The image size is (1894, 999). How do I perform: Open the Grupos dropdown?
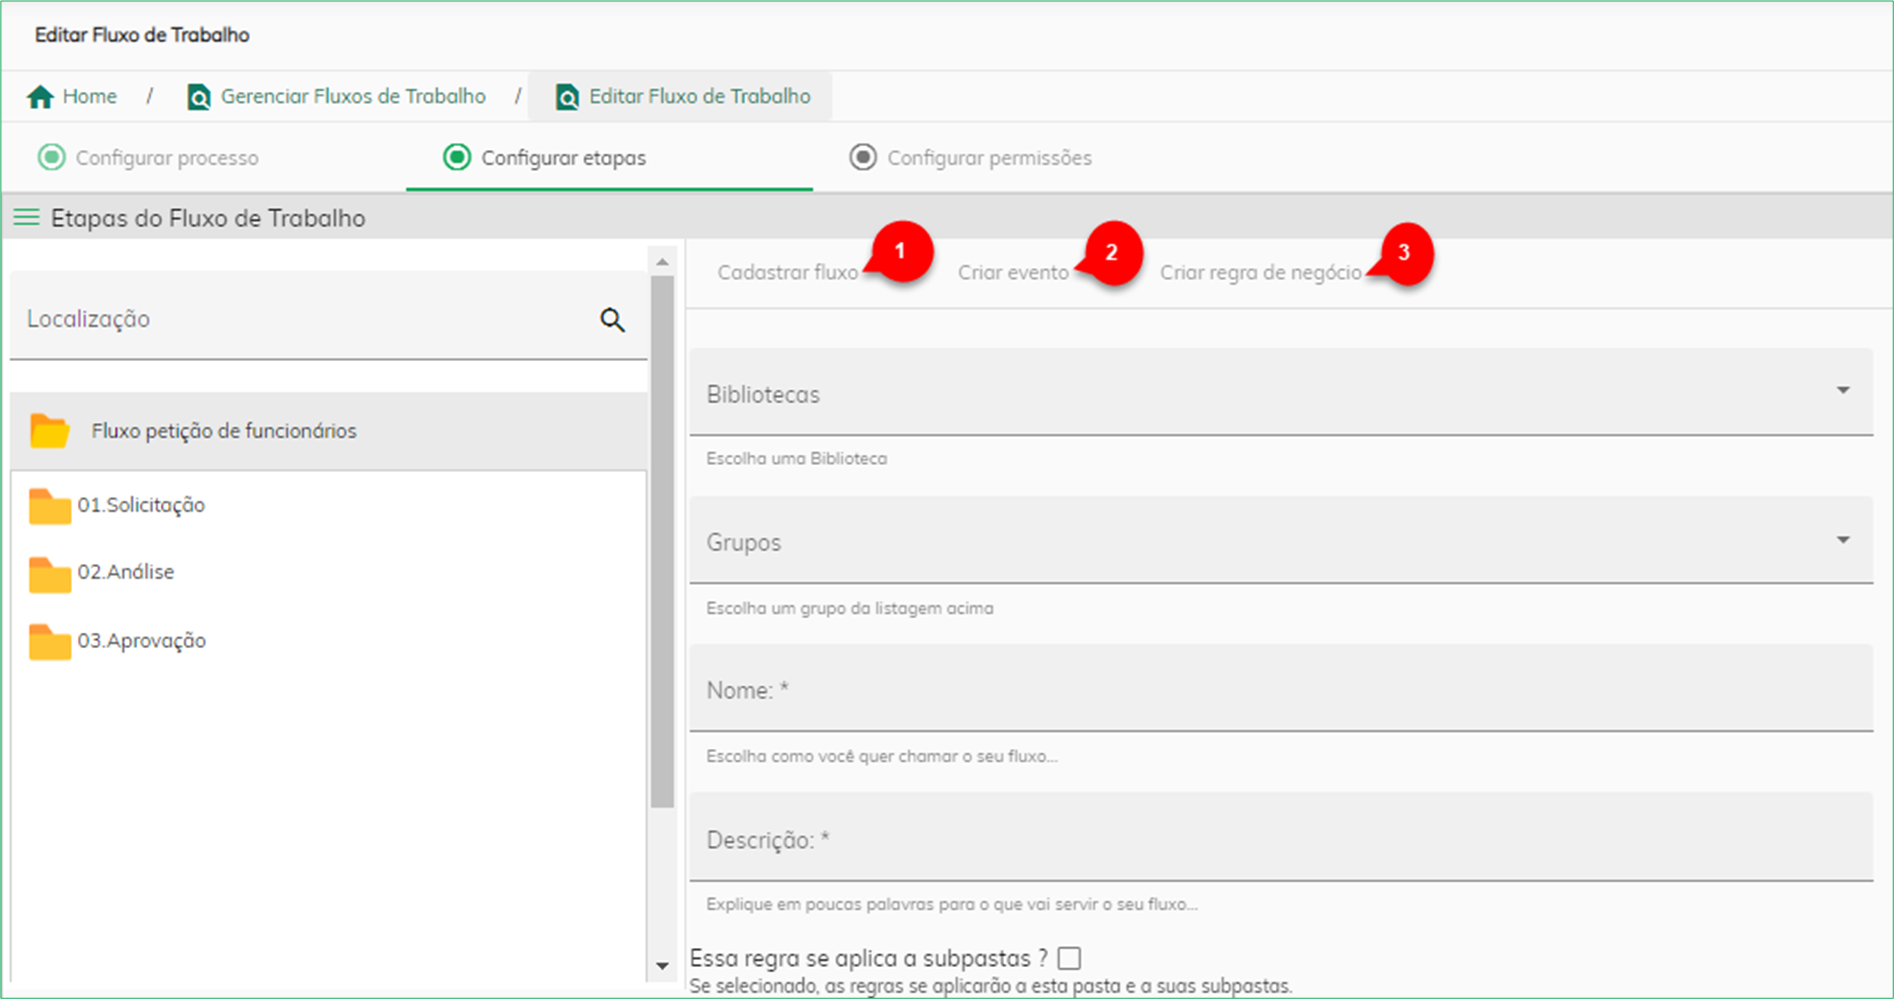coord(1281,541)
